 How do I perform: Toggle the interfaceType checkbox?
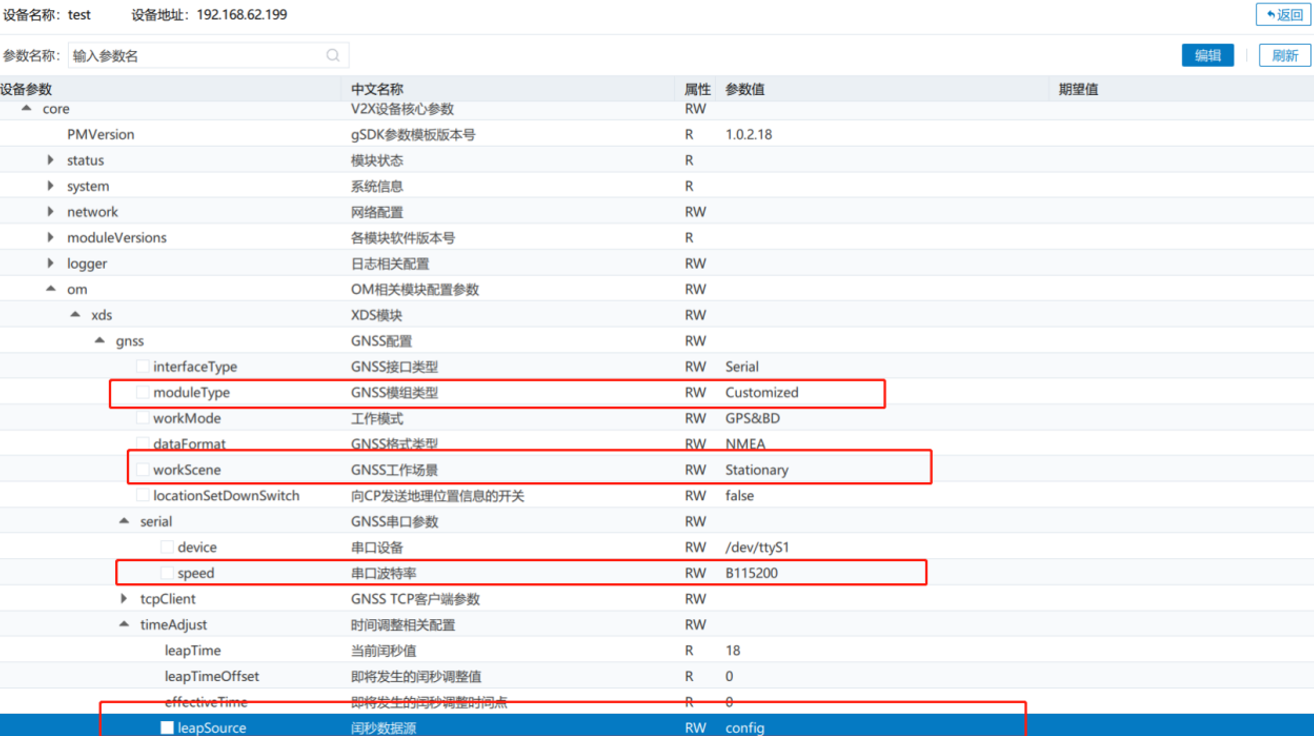(x=143, y=367)
